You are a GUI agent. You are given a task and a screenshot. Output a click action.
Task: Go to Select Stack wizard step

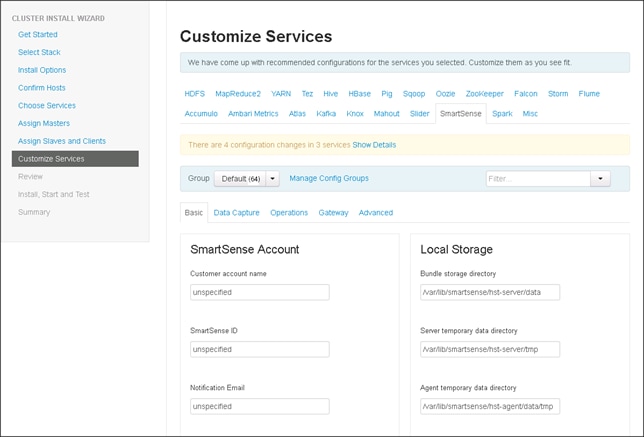pyautogui.click(x=39, y=52)
